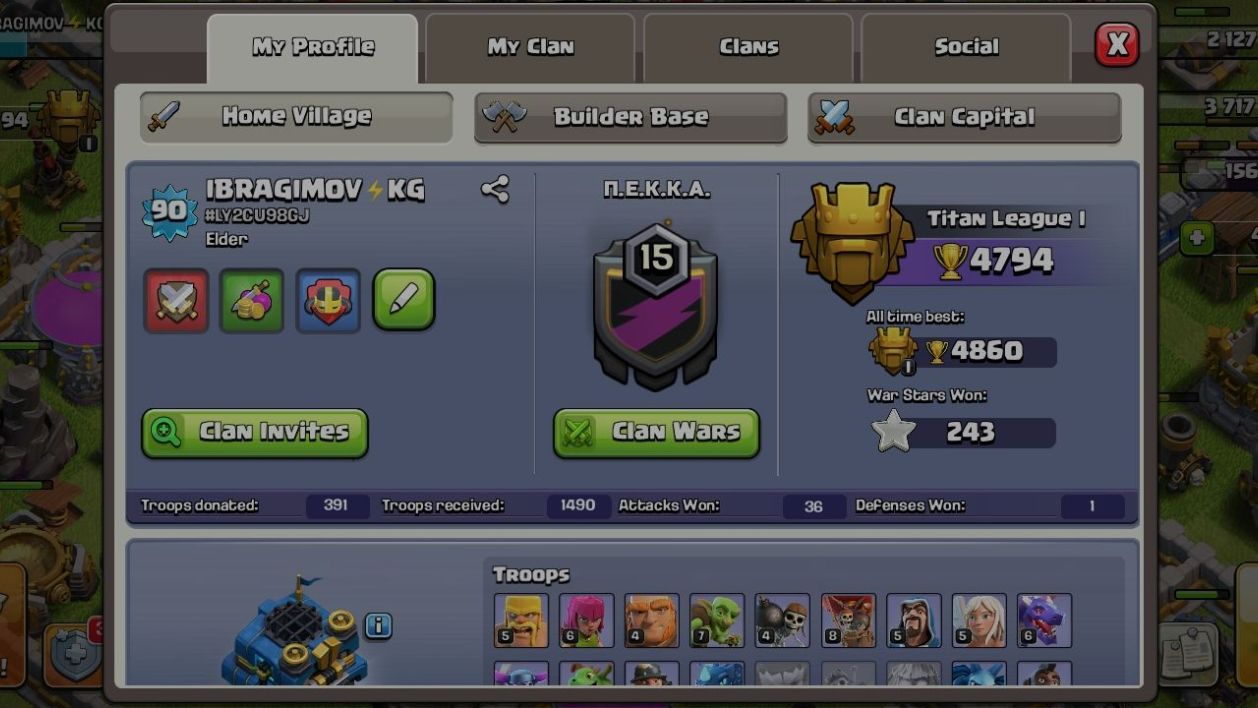Tap the share icon beside player name
This screenshot has height=708, width=1258.
click(495, 189)
